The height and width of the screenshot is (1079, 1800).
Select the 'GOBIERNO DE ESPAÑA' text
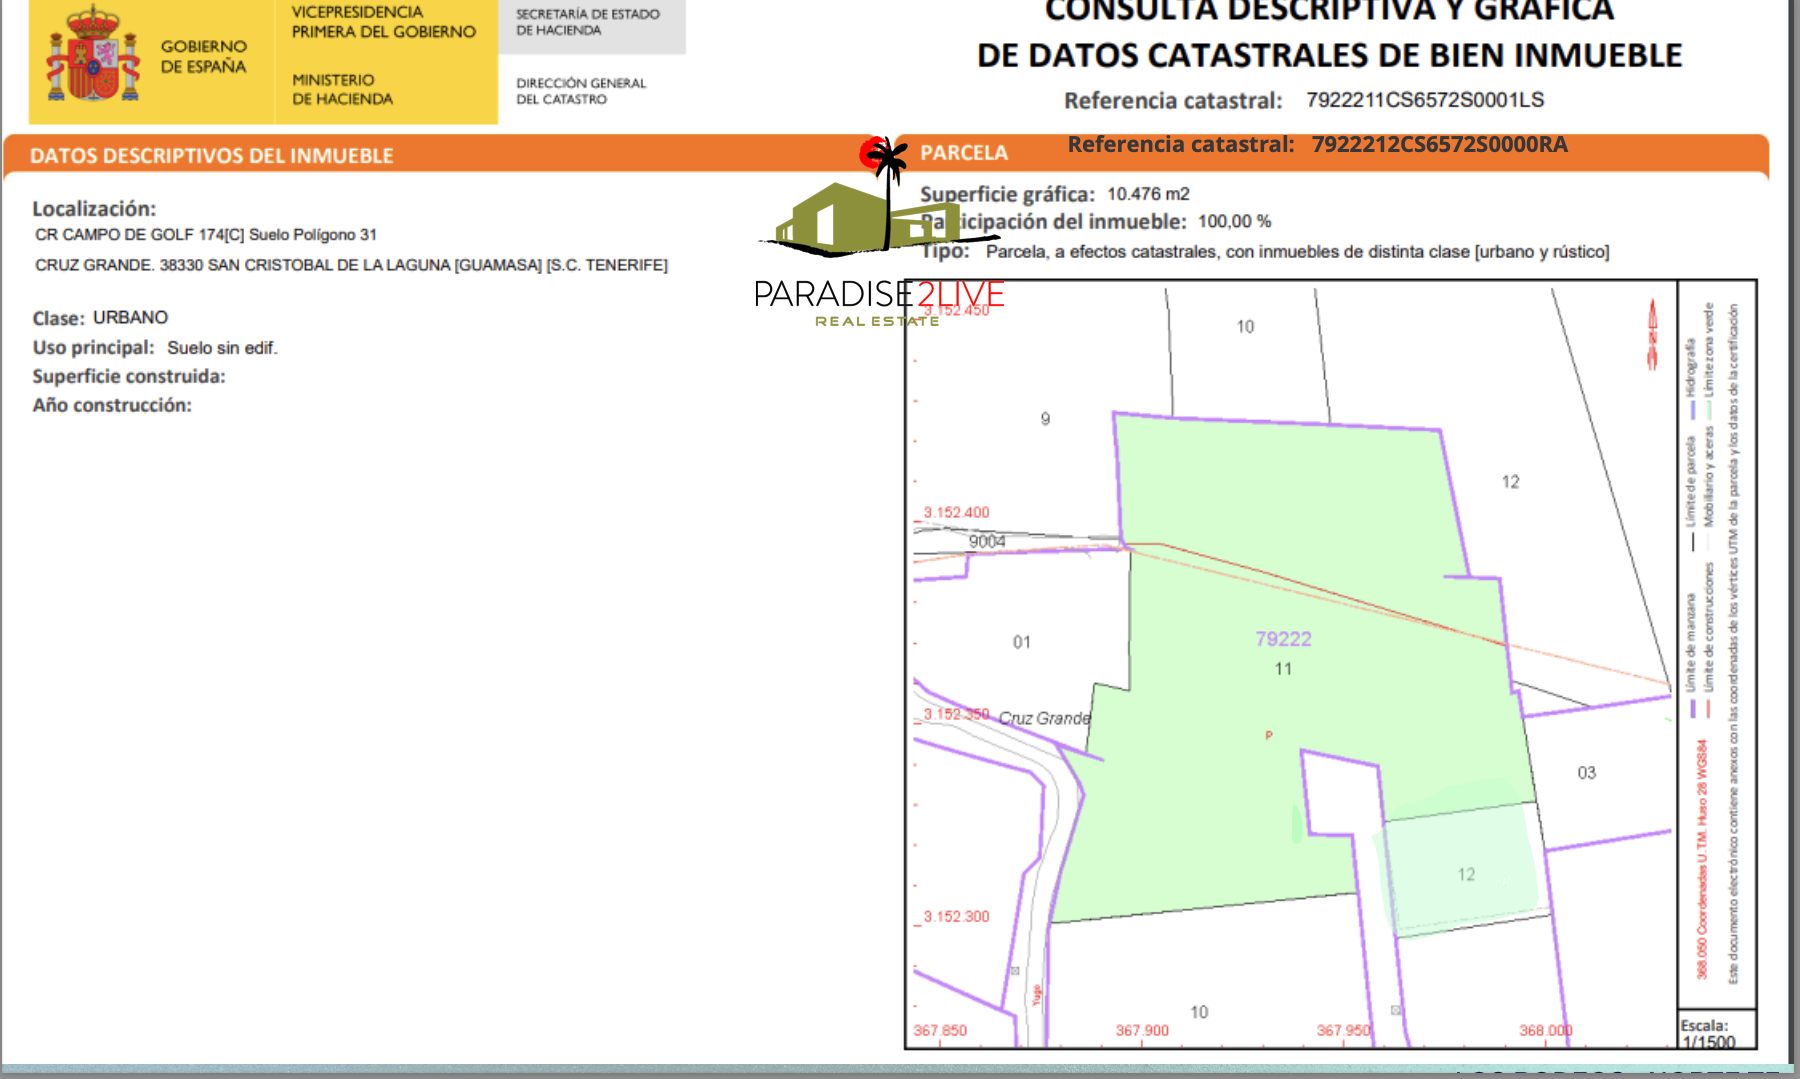pyautogui.click(x=204, y=56)
